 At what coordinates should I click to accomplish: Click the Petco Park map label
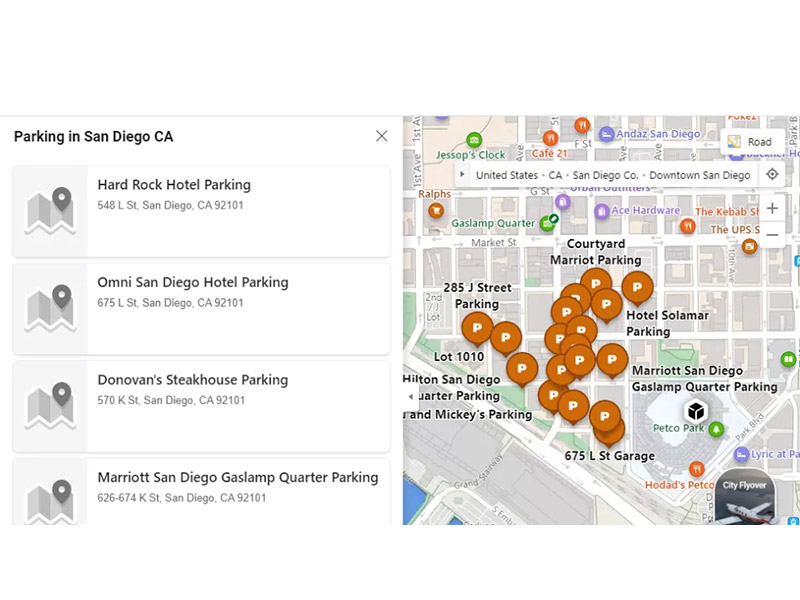pyautogui.click(x=678, y=428)
